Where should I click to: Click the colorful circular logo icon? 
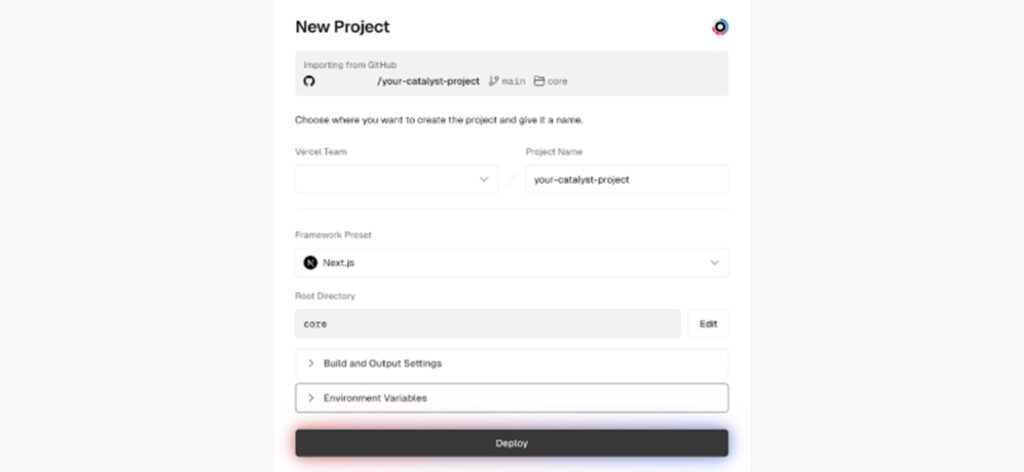(720, 27)
